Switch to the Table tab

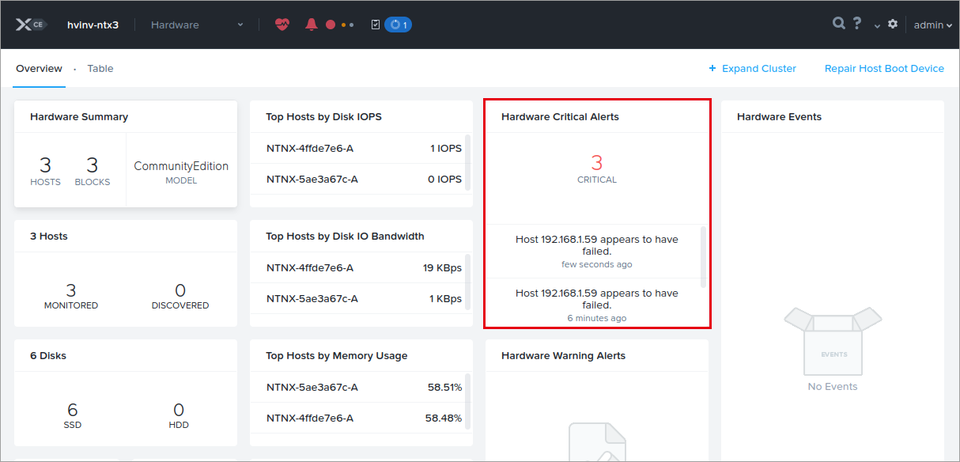100,69
